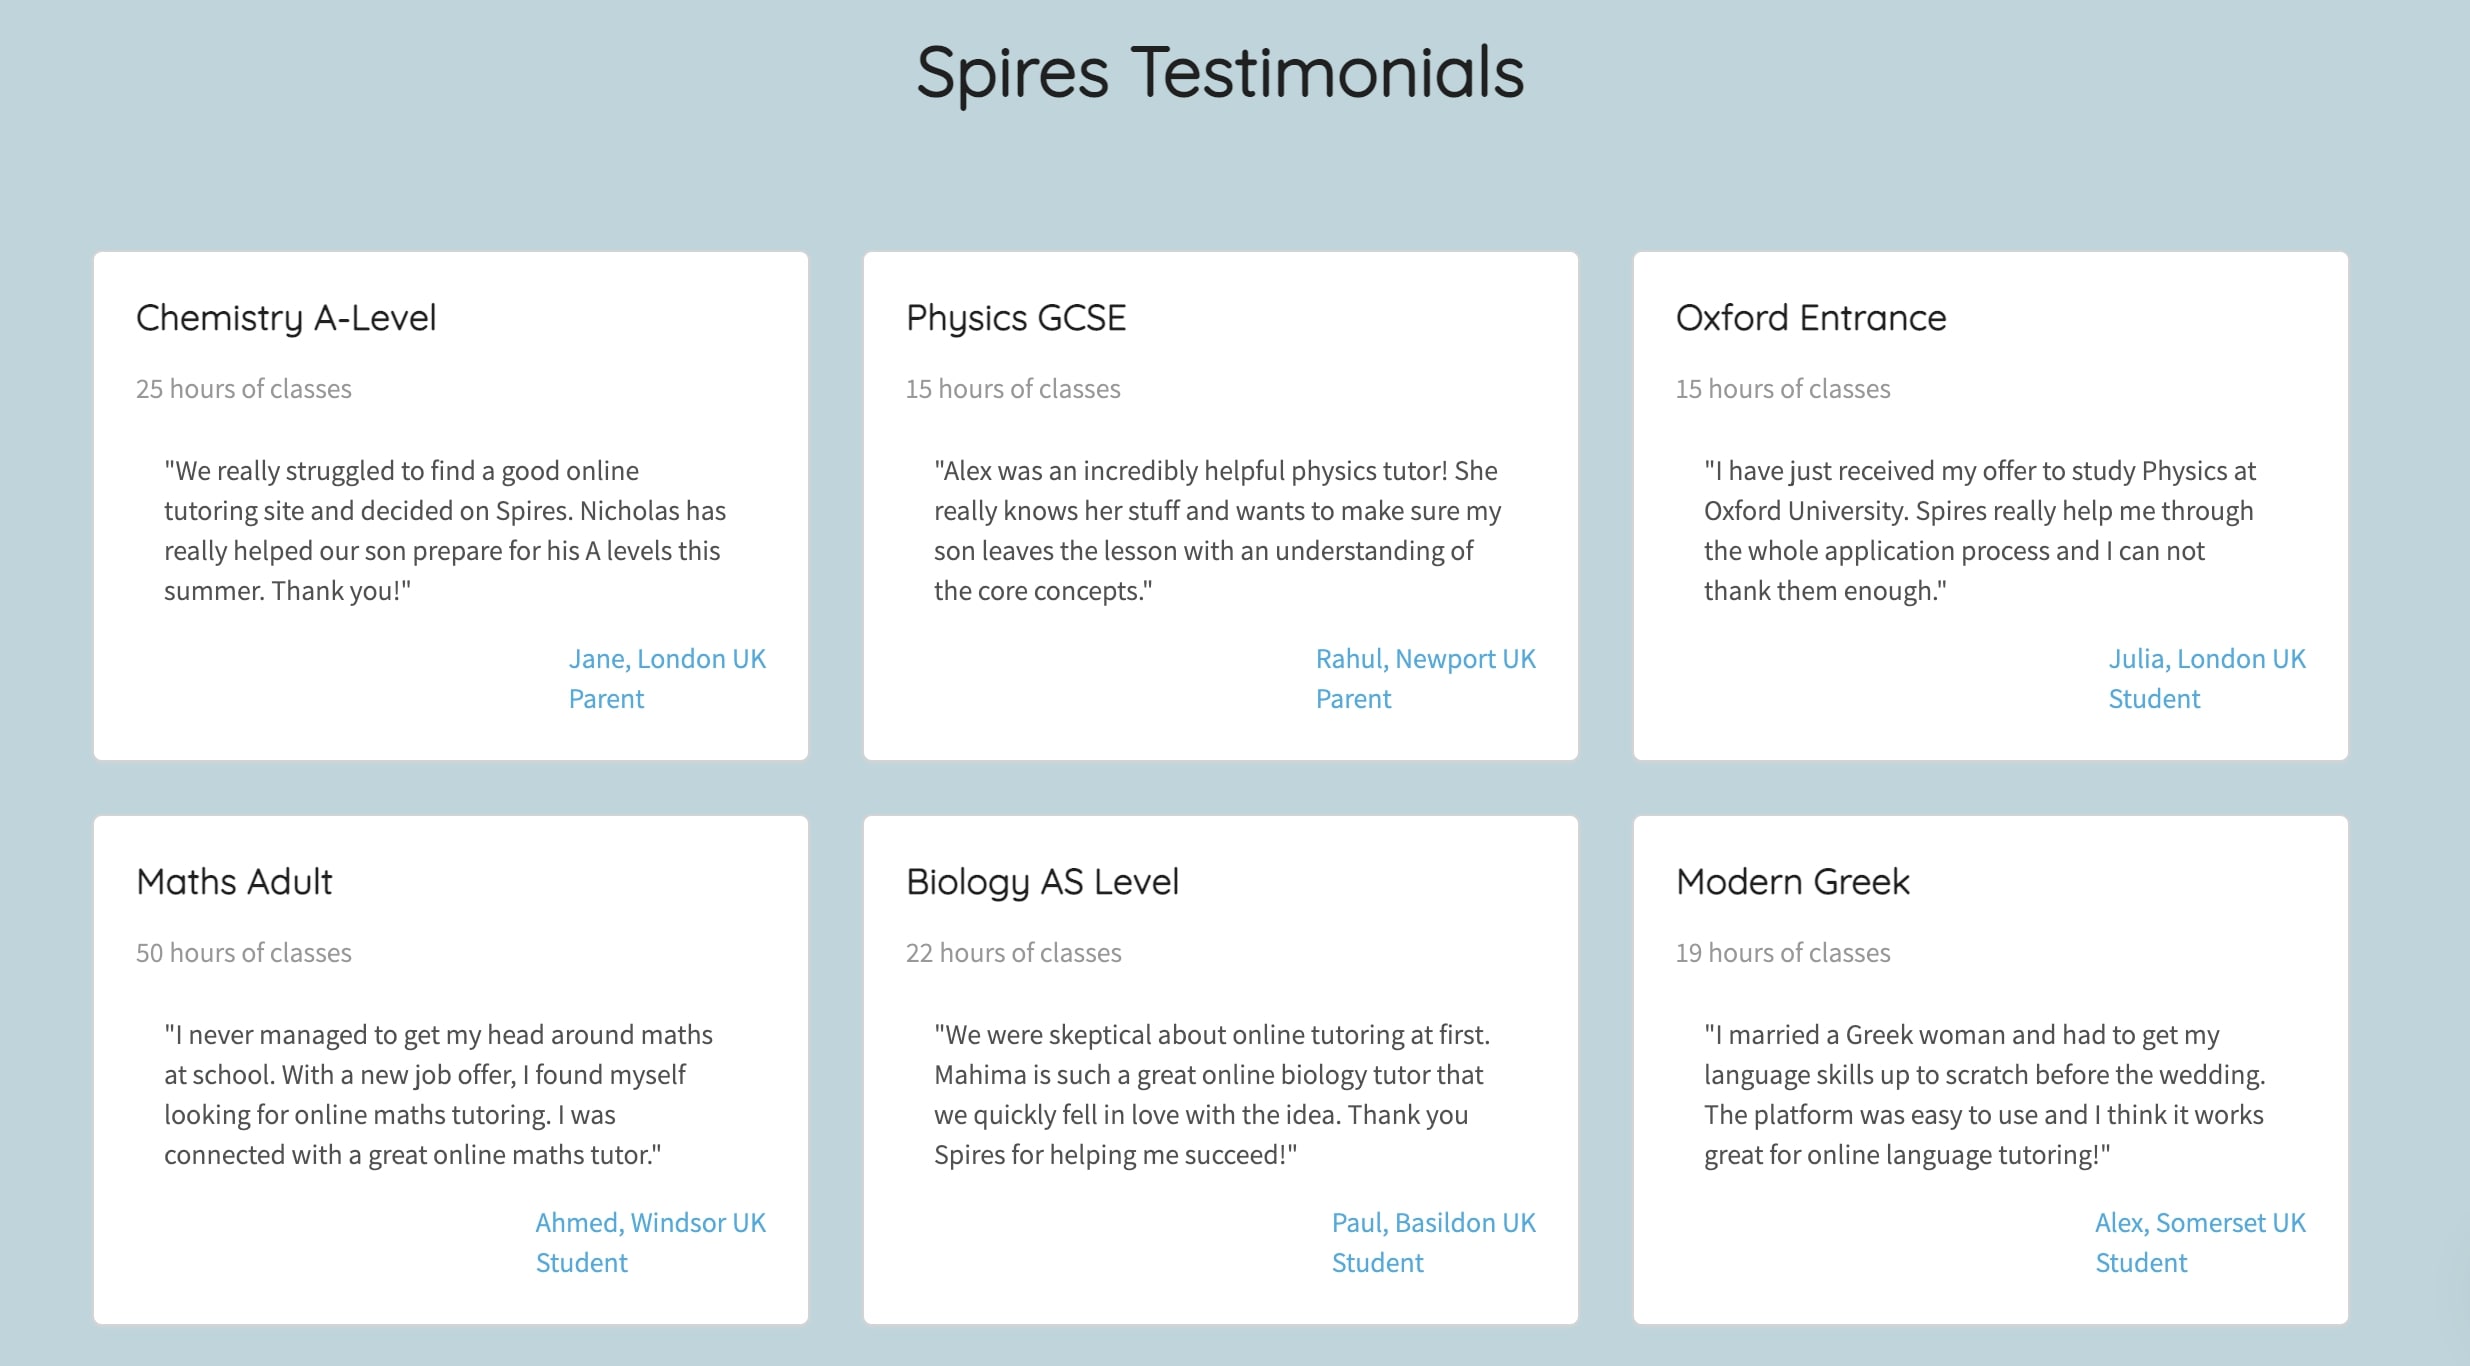Click the Alex, Somerset UK link

[2200, 1223]
